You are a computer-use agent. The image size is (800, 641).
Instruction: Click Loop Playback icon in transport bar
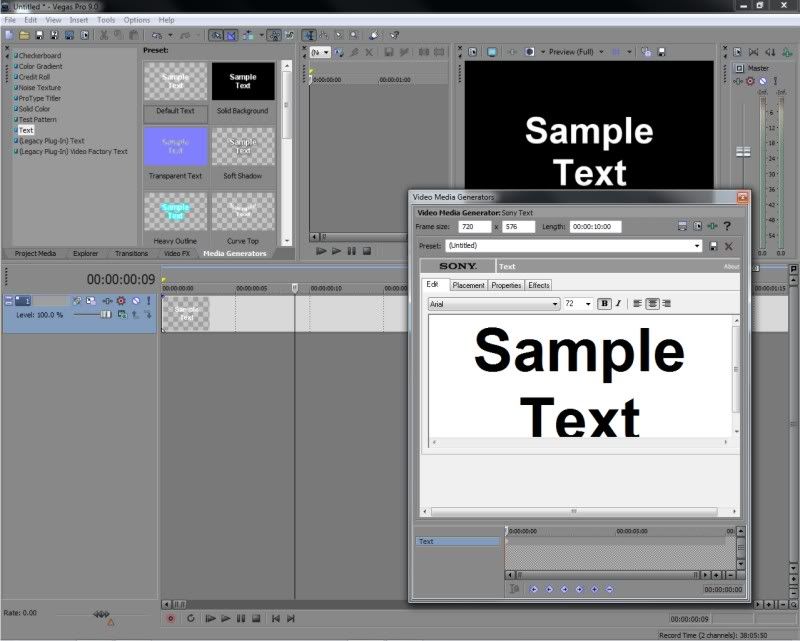click(191, 619)
